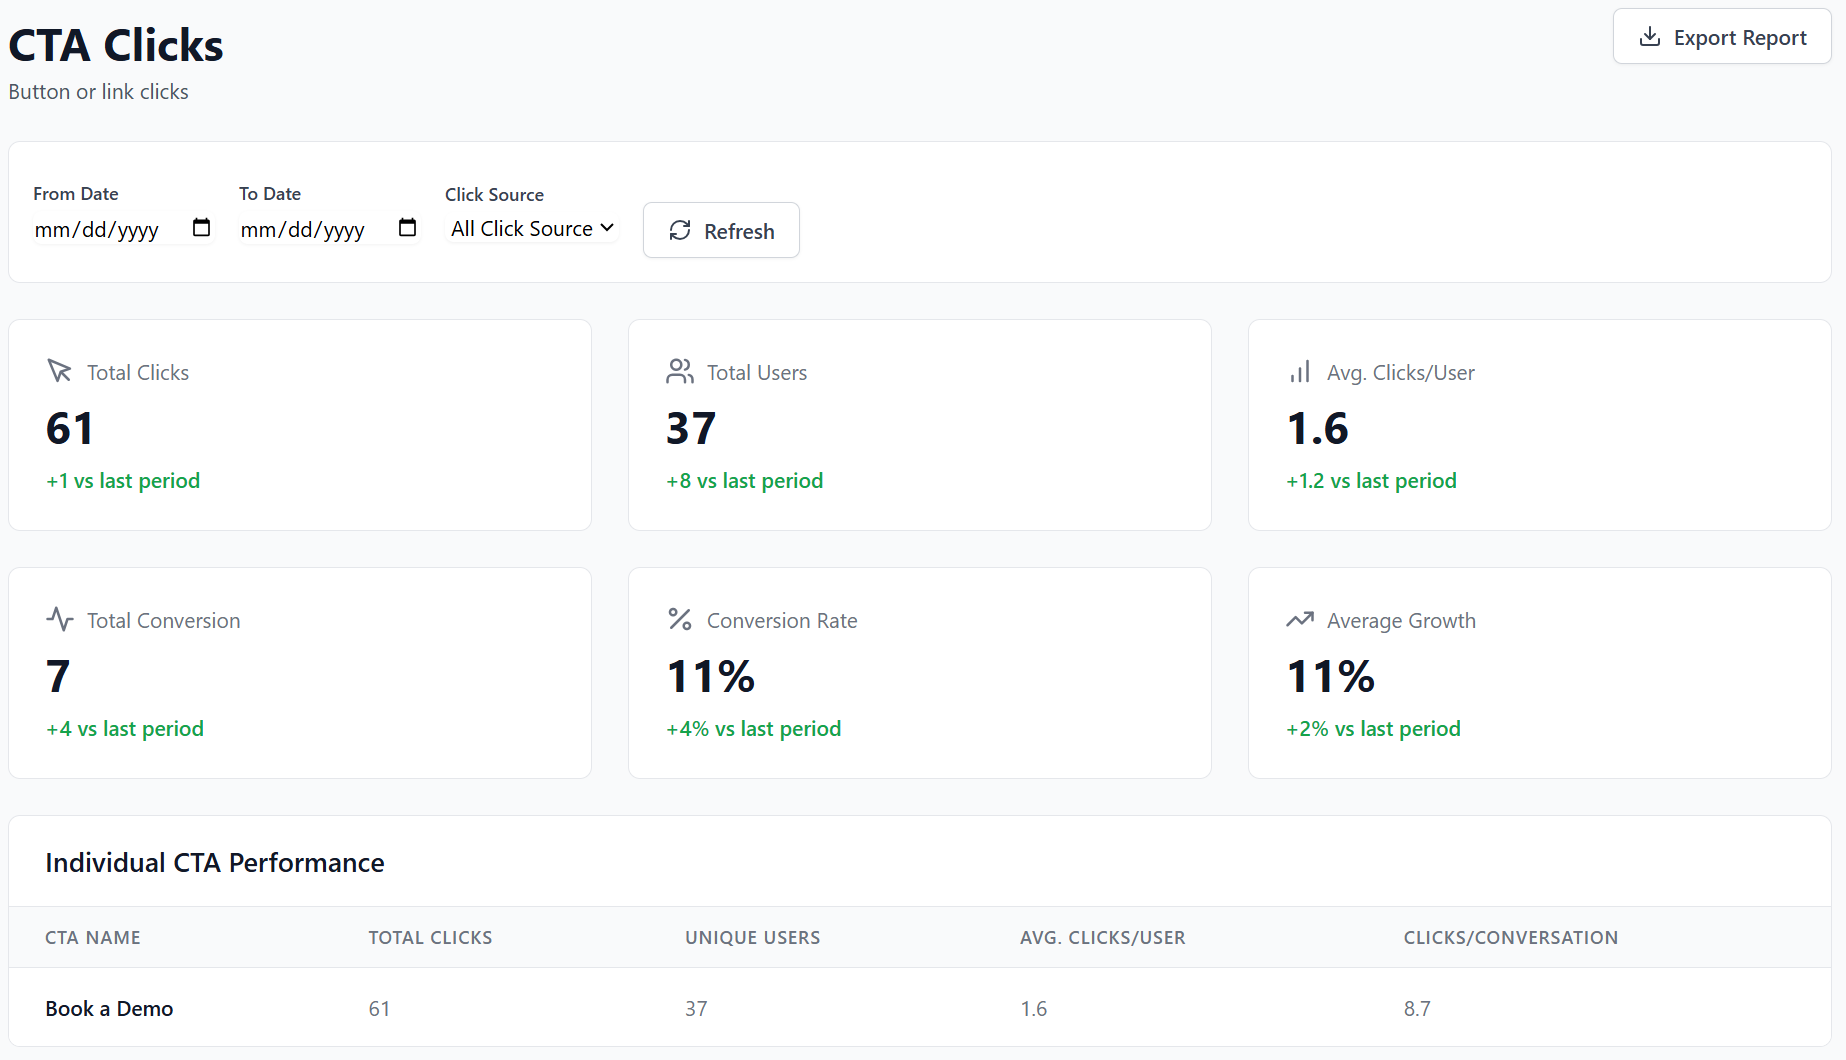This screenshot has height=1060, width=1846.
Task: Click the bar chart icon beside Avg. Clicks/User
Action: coord(1299,372)
